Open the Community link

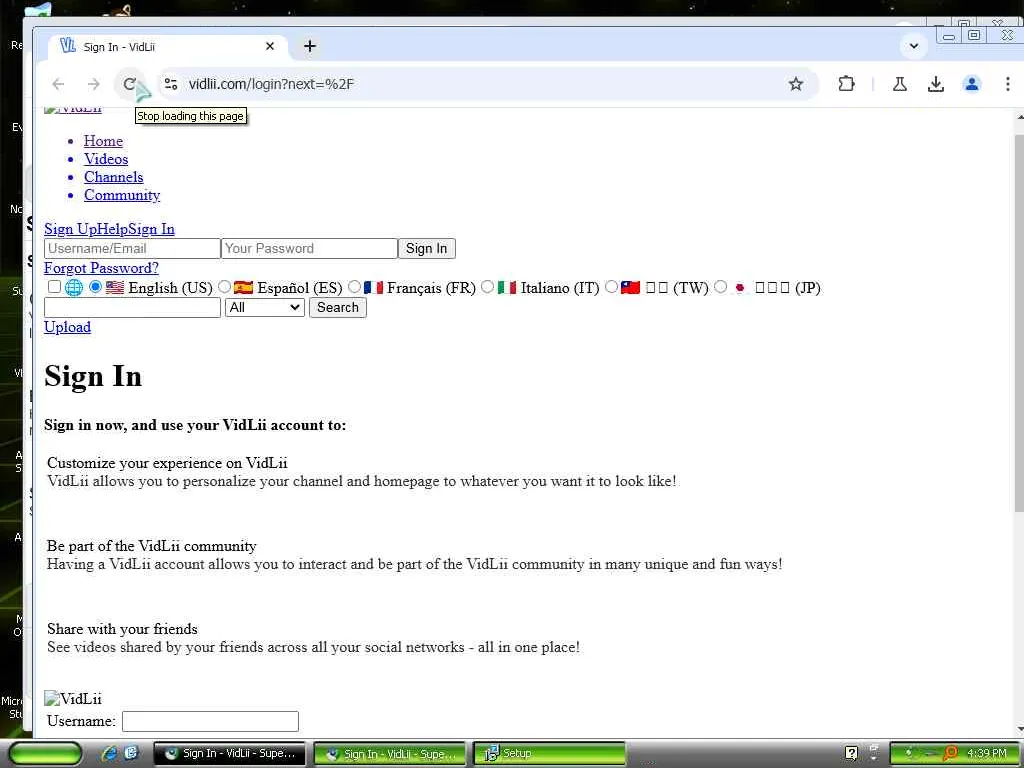pos(122,195)
